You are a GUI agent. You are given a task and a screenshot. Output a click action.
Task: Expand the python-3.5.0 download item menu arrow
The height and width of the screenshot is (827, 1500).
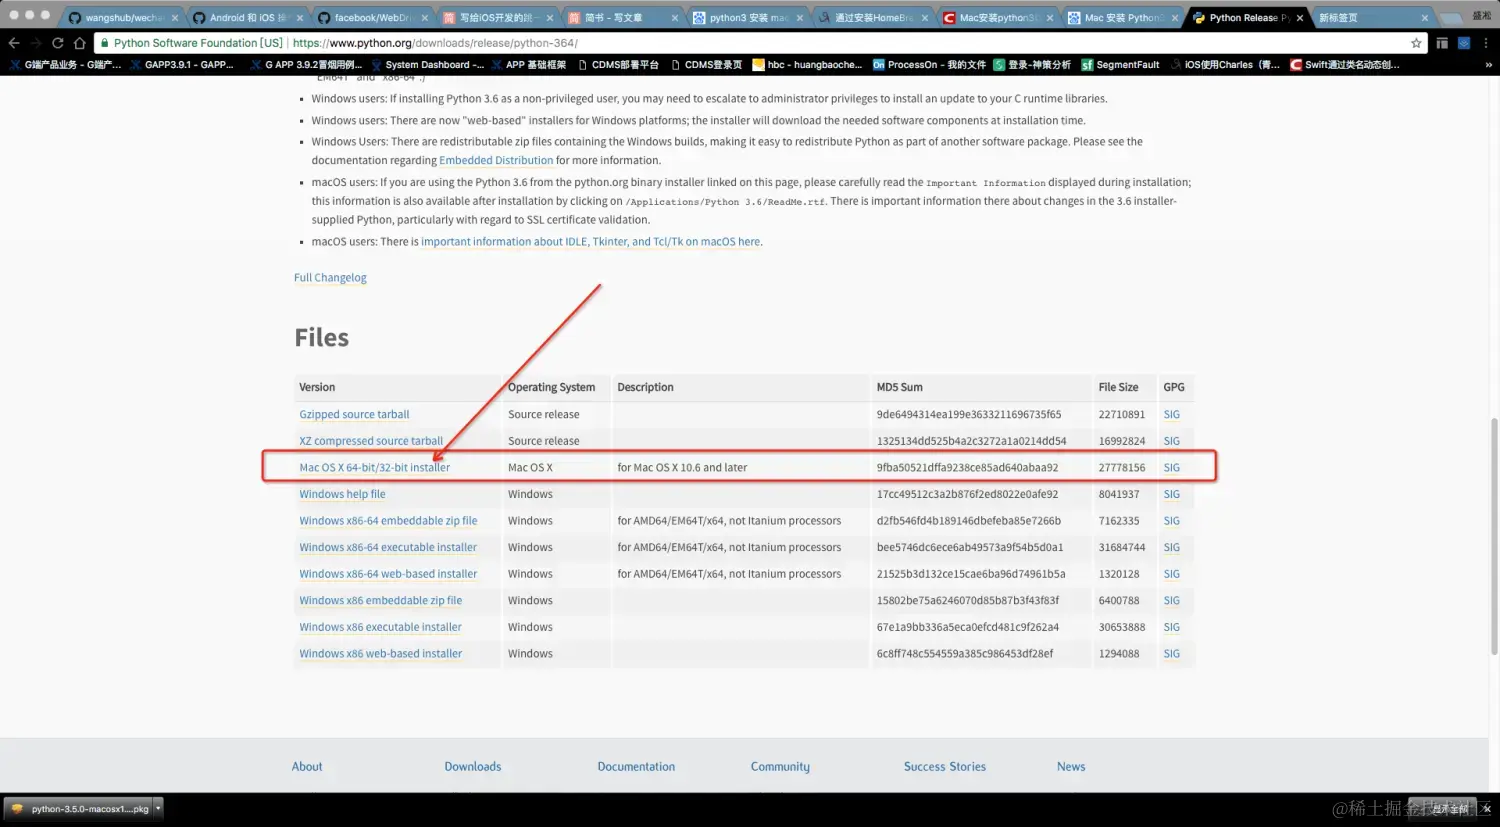pyautogui.click(x=158, y=809)
